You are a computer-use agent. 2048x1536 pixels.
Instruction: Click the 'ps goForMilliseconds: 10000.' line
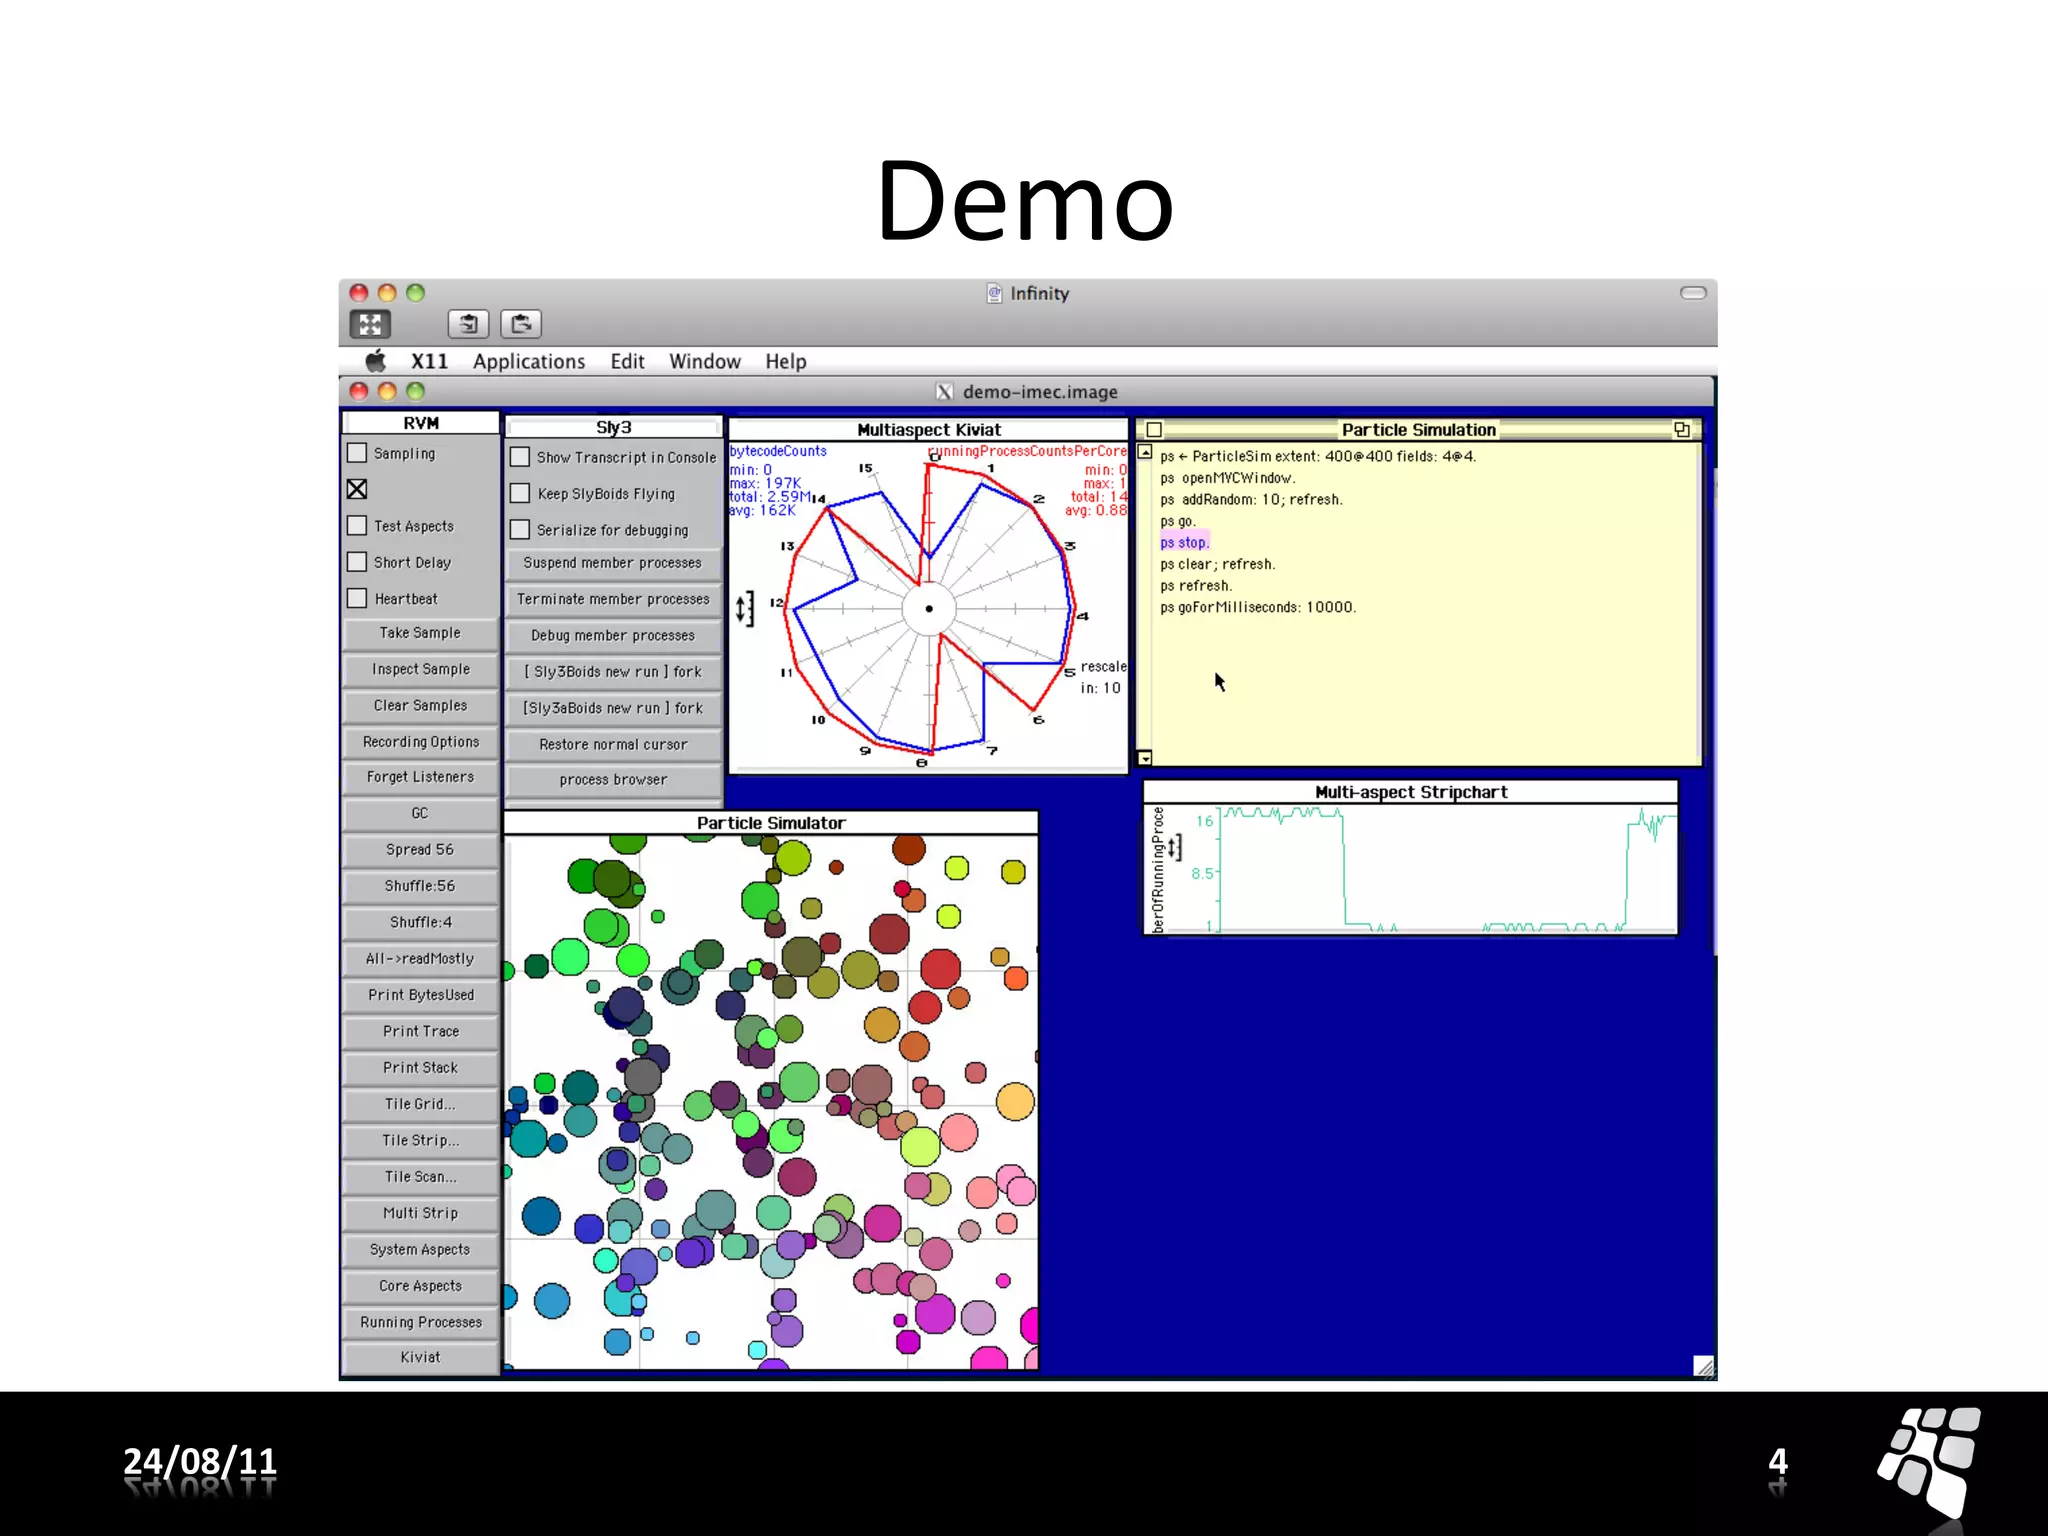click(x=1258, y=607)
